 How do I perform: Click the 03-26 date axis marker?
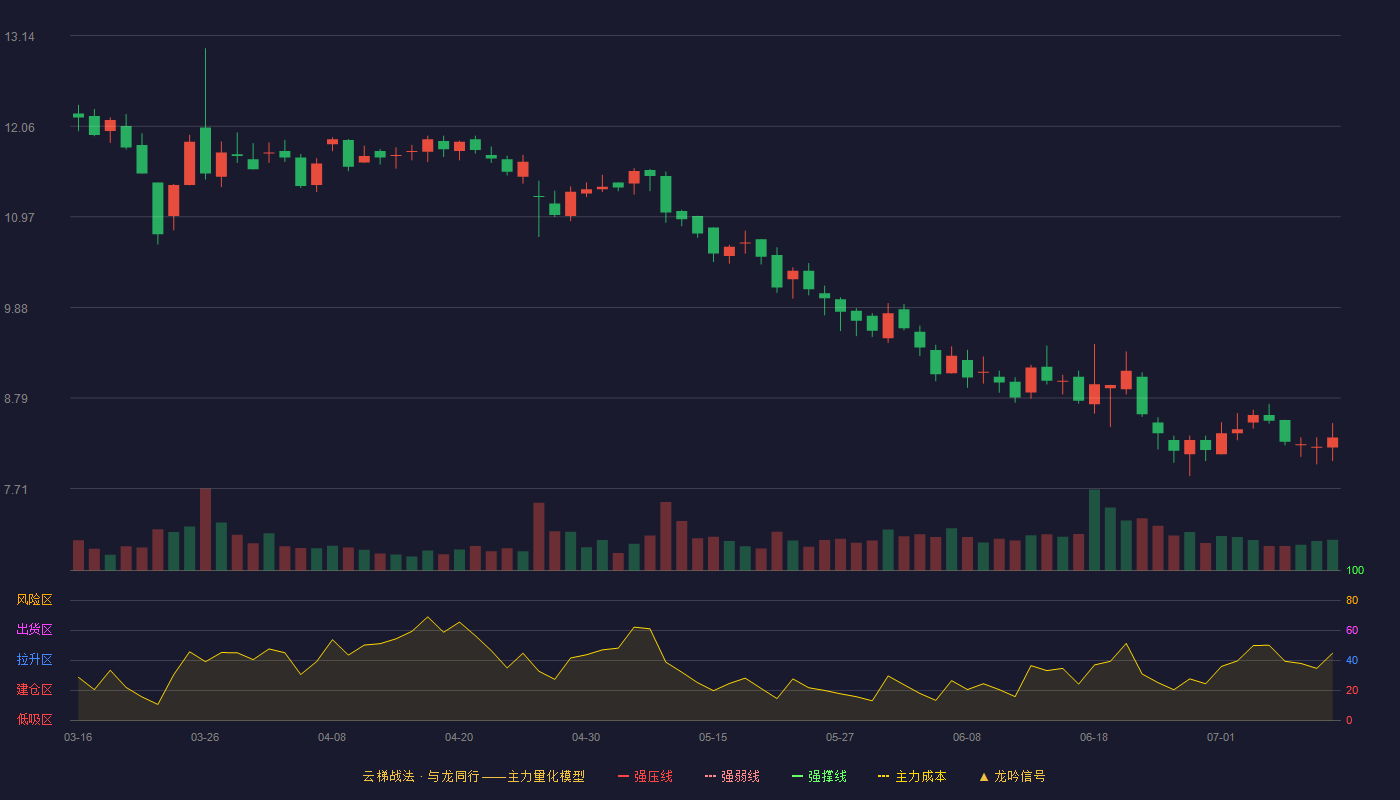pyautogui.click(x=205, y=737)
